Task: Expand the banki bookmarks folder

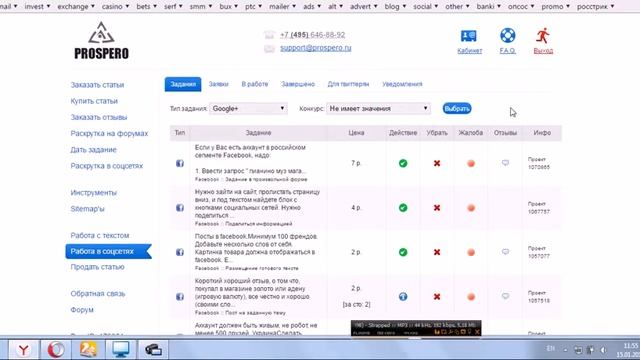Action: pos(488,7)
